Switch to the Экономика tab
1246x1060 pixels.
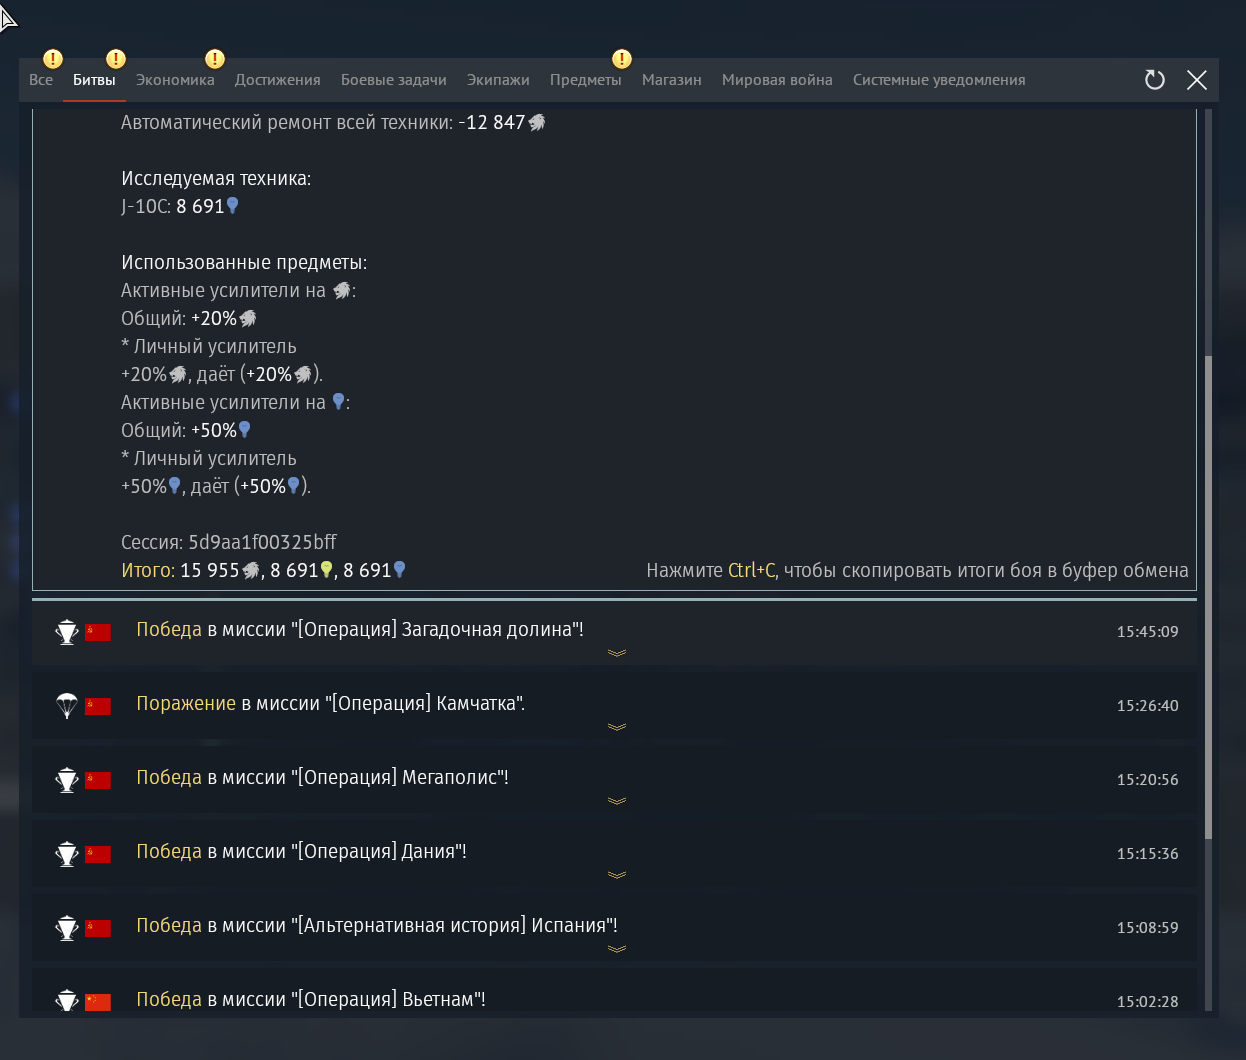(x=175, y=80)
